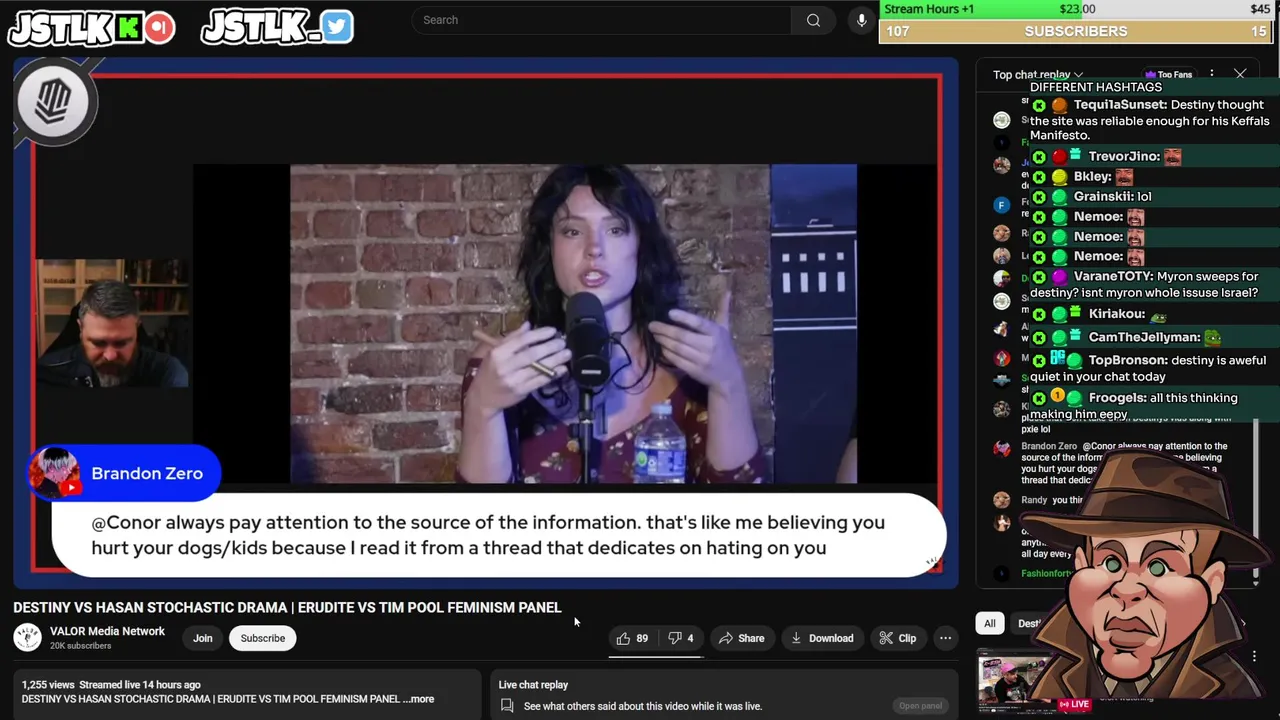
Task: Click the shield logo in video corner
Action: tap(54, 101)
